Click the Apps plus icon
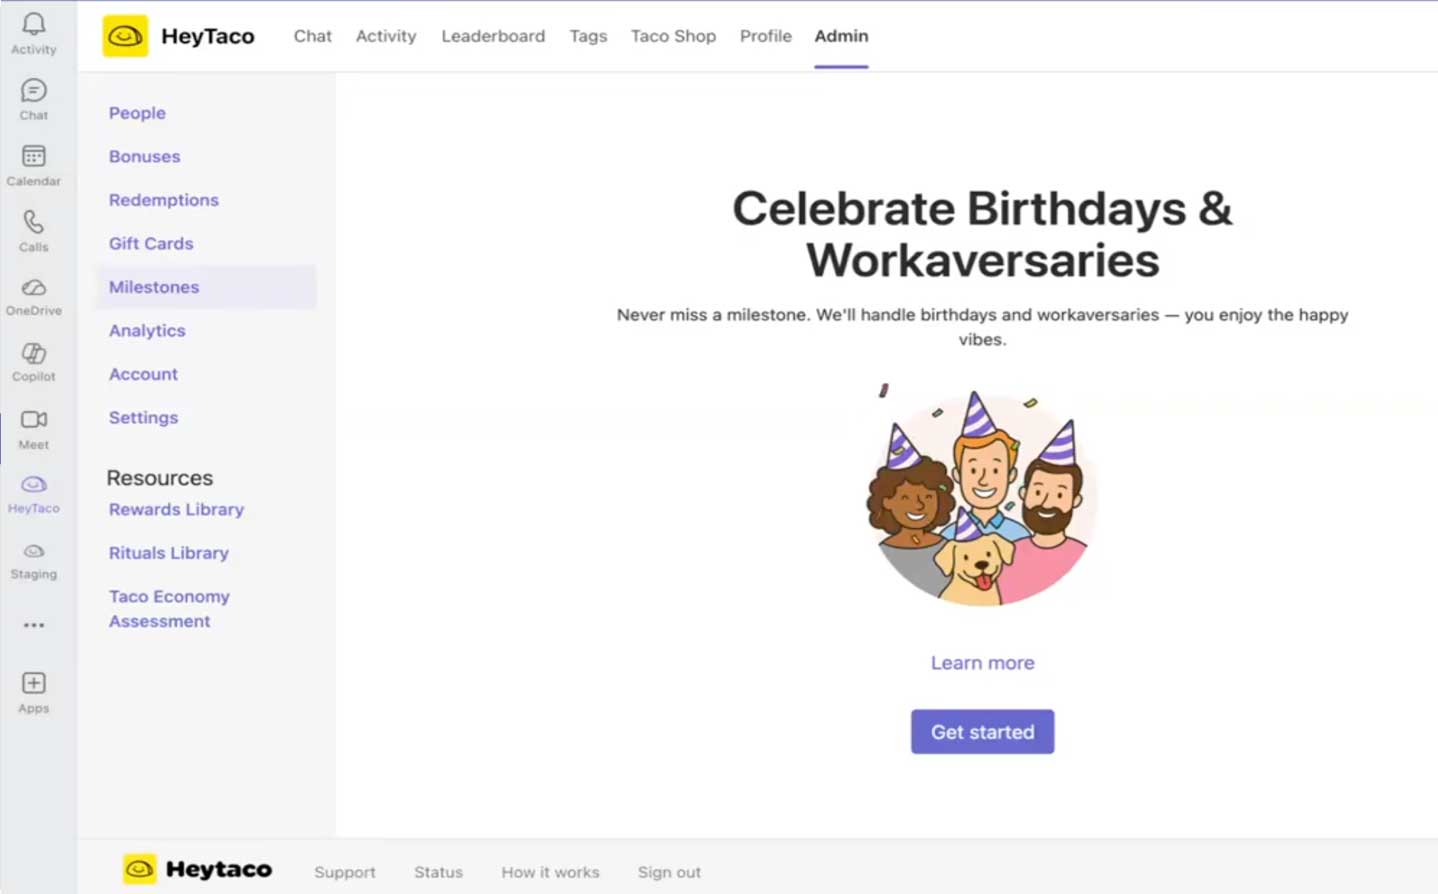 (x=34, y=684)
